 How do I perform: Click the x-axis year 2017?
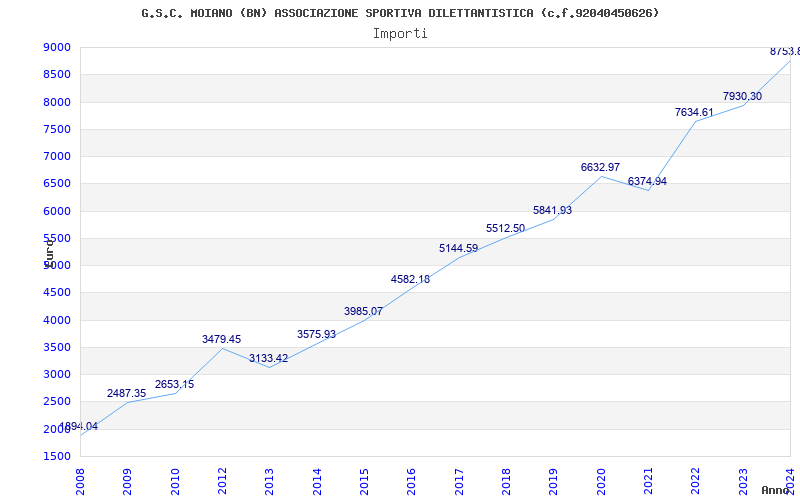pos(459,482)
